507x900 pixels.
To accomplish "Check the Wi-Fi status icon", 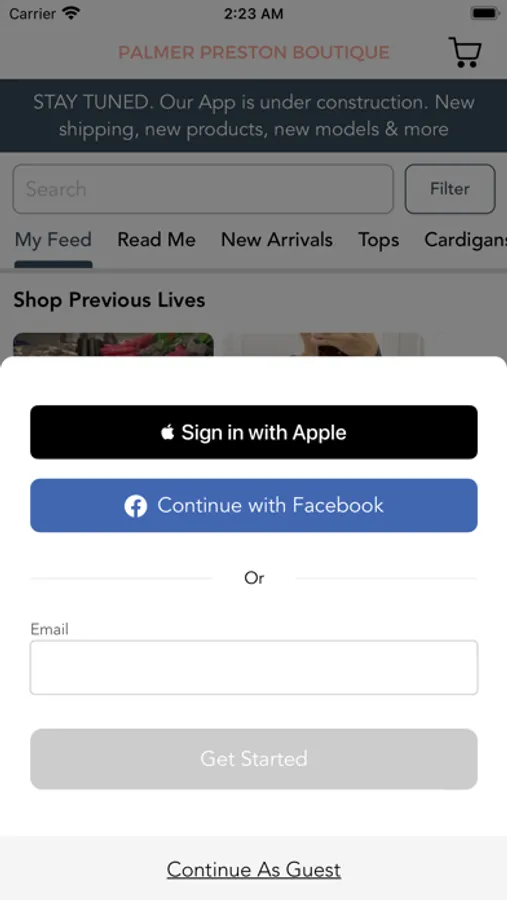I will 72,13.
